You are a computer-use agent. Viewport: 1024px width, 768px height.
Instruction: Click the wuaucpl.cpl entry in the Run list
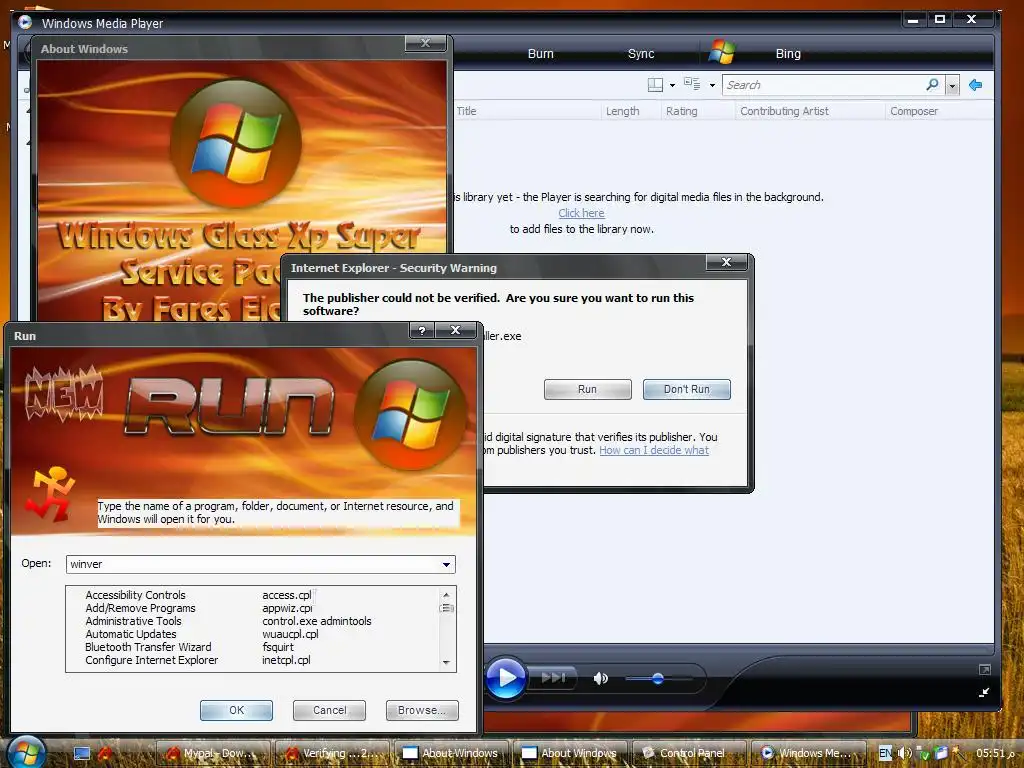pyautogui.click(x=290, y=634)
